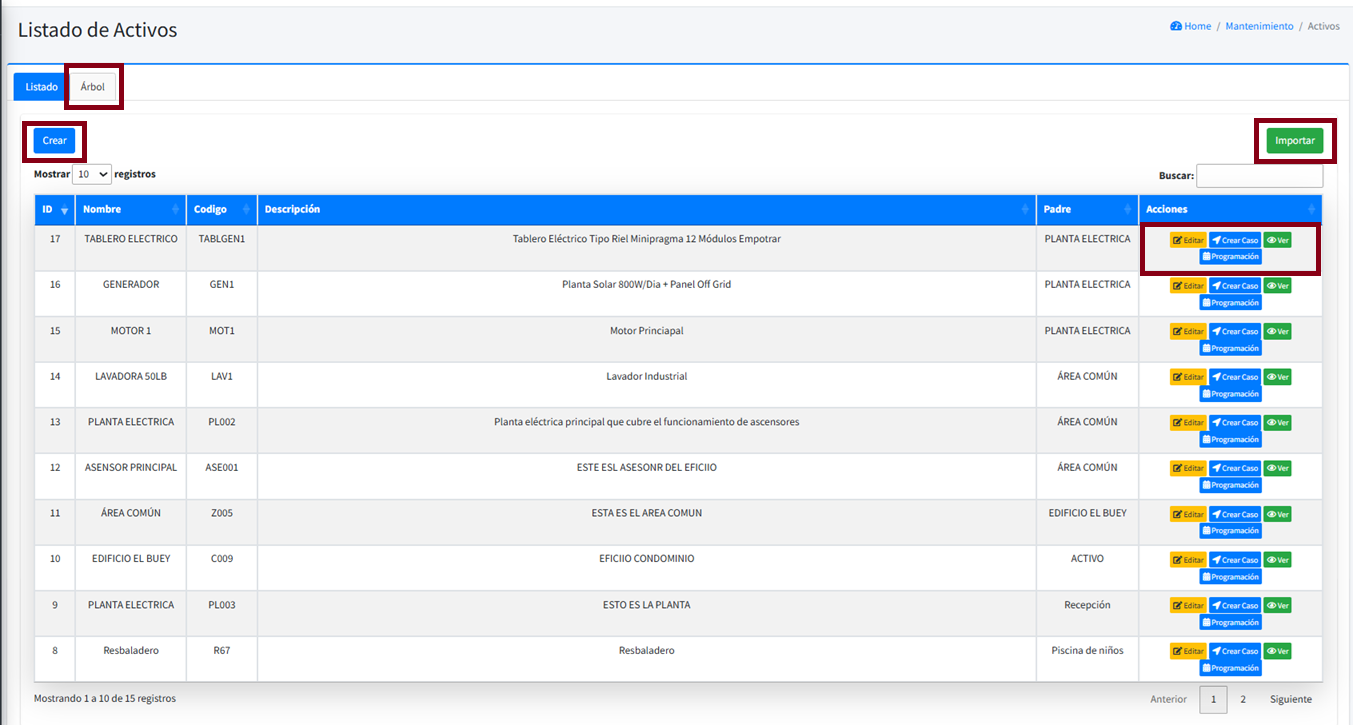This screenshot has width=1353, height=725.
Task: Click Editar for TABLERO ELECTRICO row
Action: (x=1188, y=240)
